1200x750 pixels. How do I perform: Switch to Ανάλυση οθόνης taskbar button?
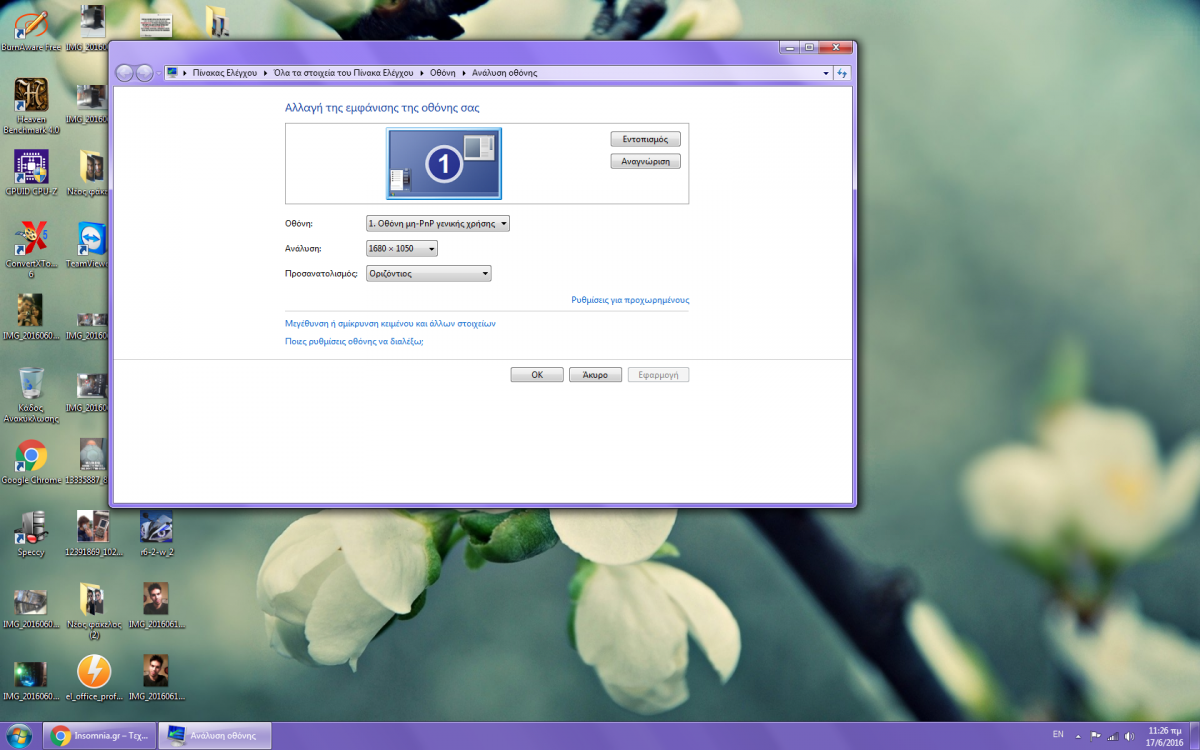click(216, 736)
